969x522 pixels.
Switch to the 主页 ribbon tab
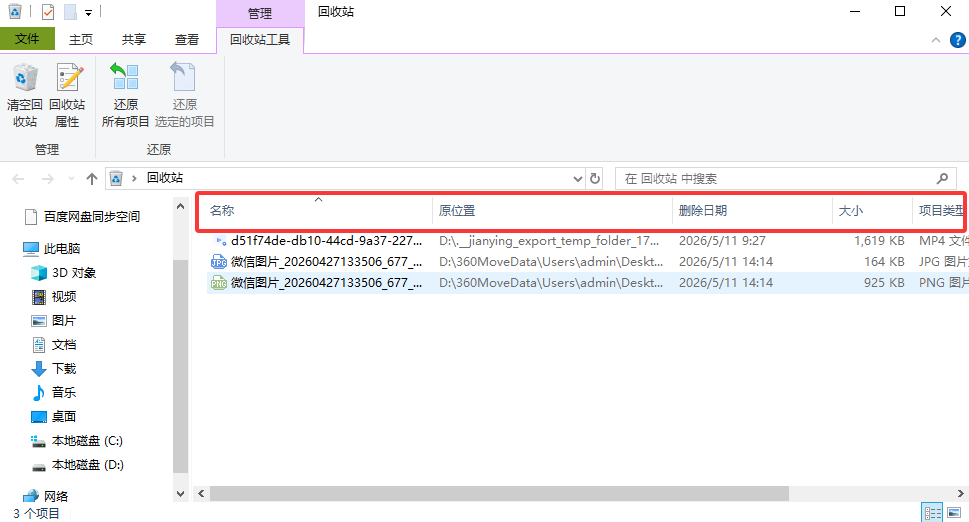pyautogui.click(x=80, y=40)
